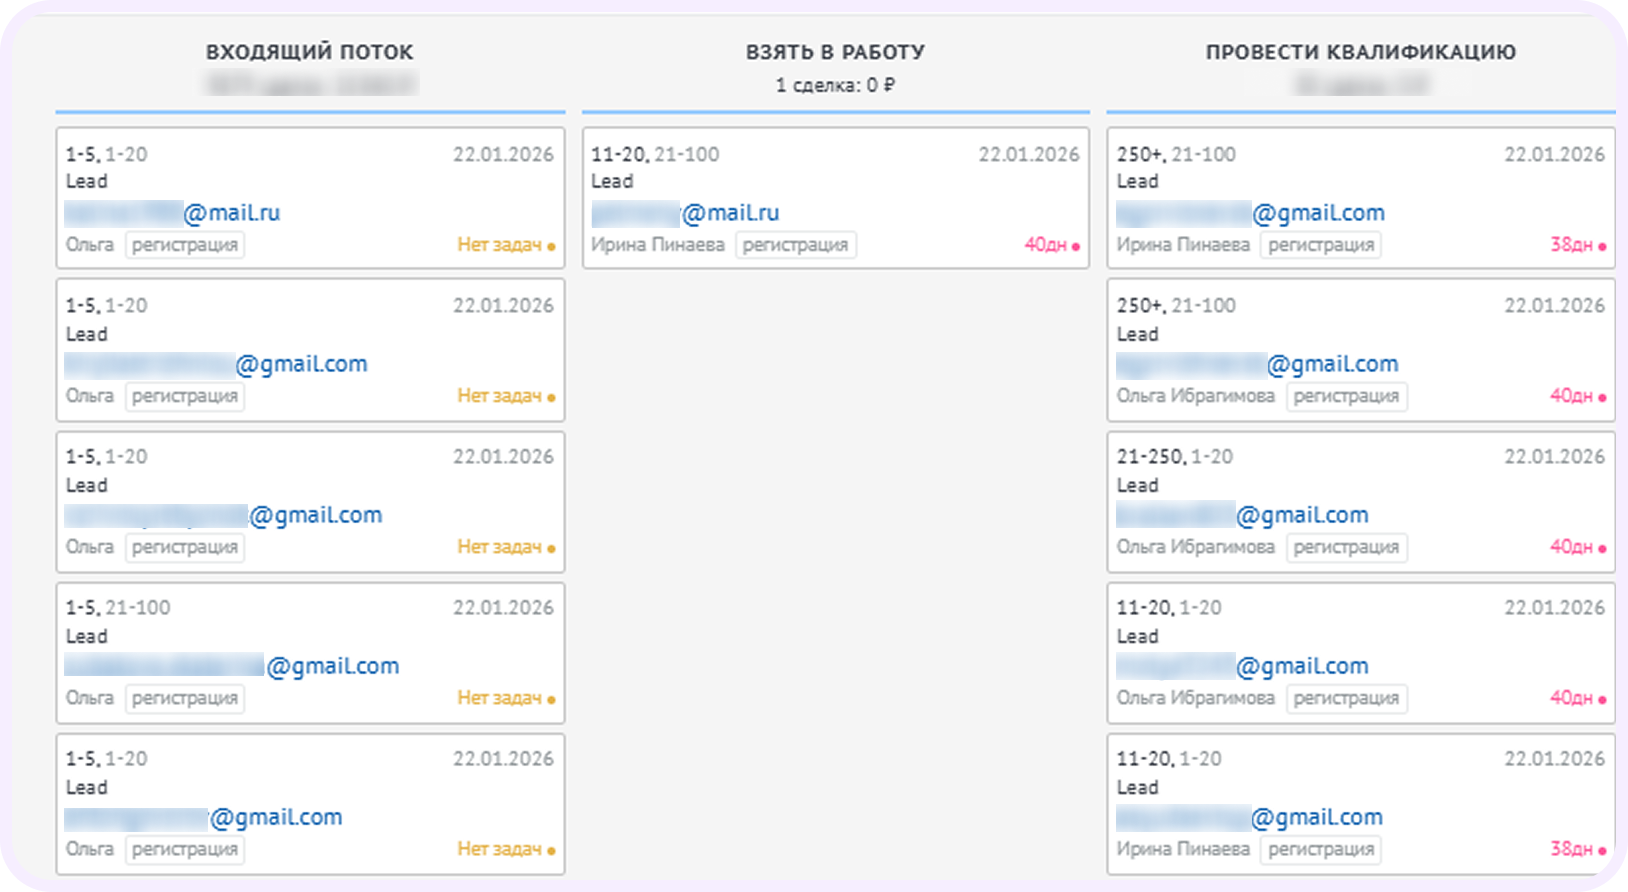This screenshot has height=892, width=1628.
Task: Click the "регистрация" tag on the "21-250, 1-20" card
Action: (x=1346, y=547)
